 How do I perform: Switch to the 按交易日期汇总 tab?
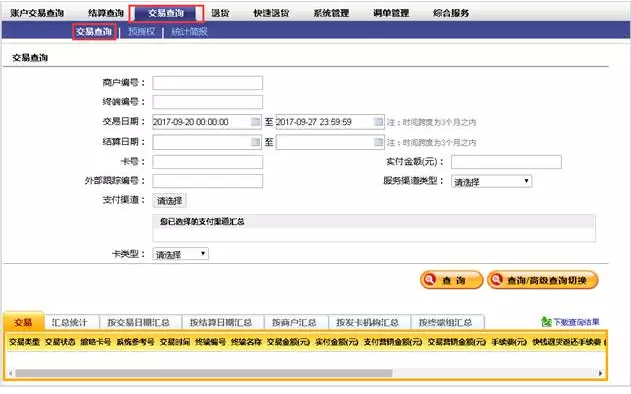138,322
